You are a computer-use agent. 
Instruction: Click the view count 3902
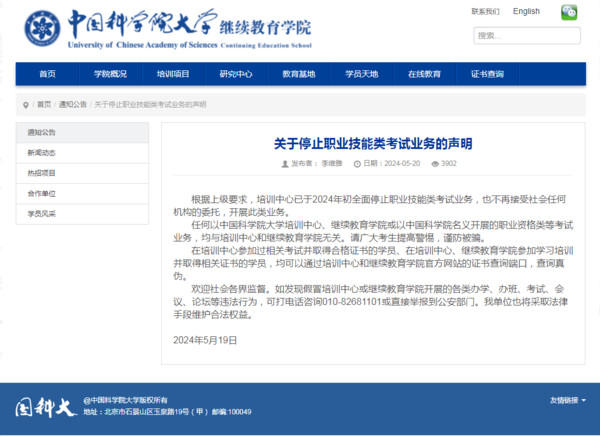449,164
